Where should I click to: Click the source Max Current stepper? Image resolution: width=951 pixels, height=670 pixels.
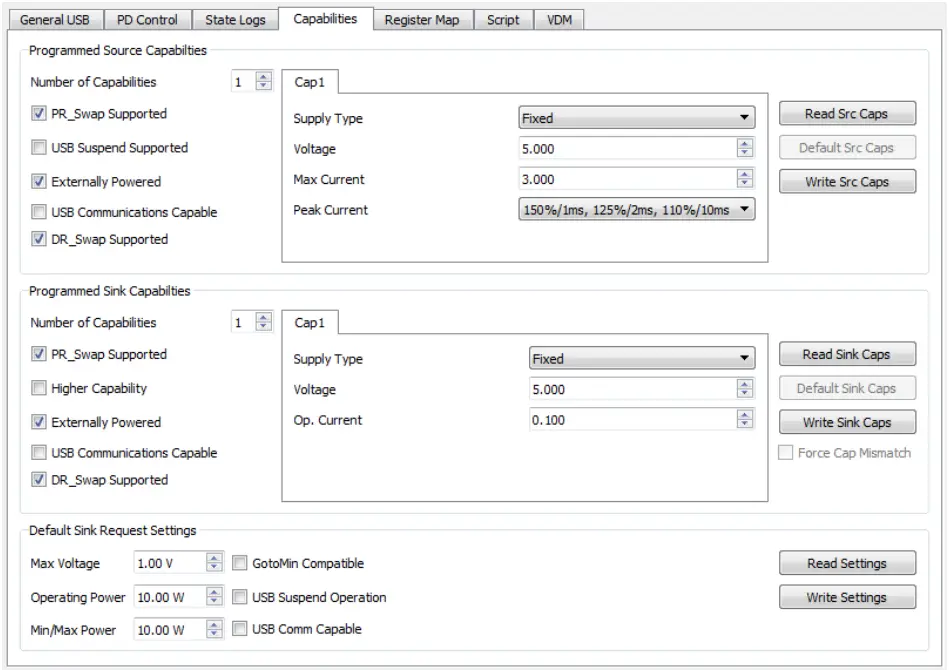click(744, 180)
